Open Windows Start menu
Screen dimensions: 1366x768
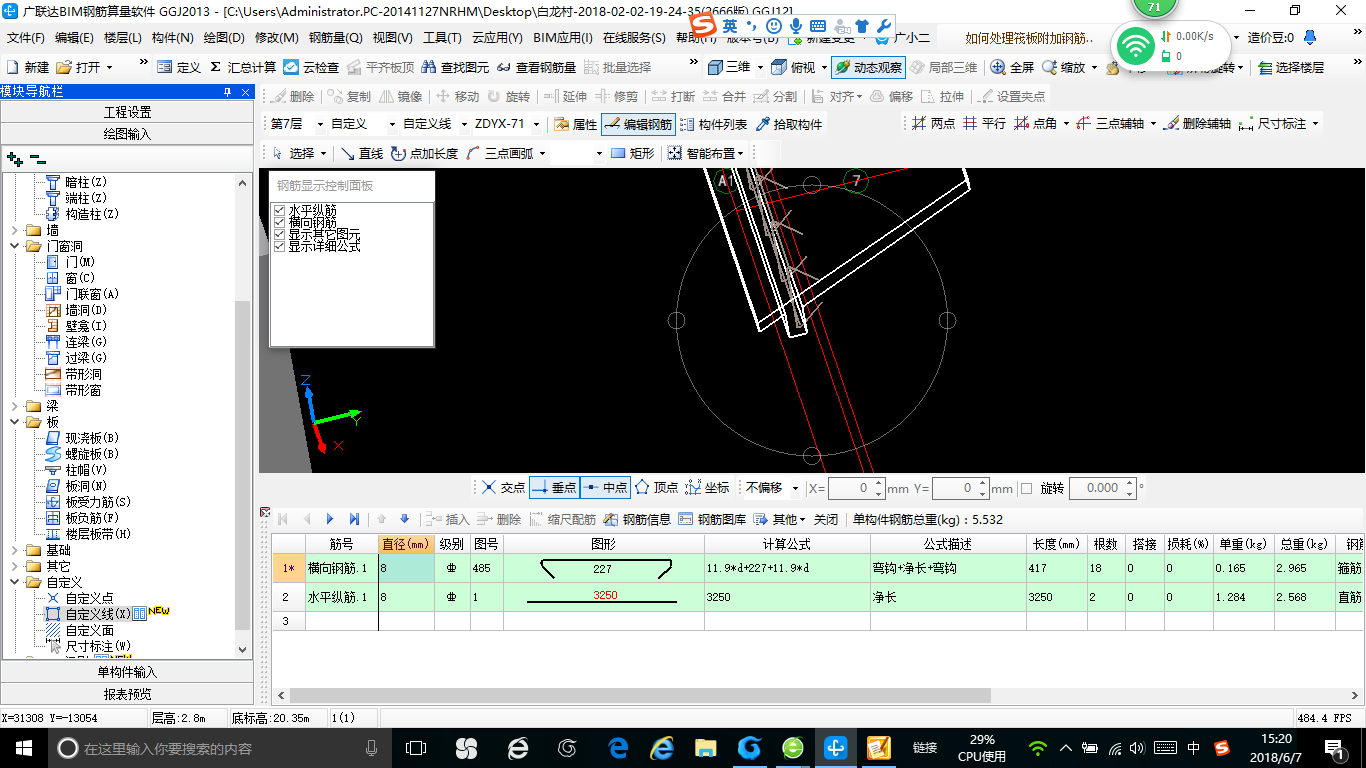[23, 747]
